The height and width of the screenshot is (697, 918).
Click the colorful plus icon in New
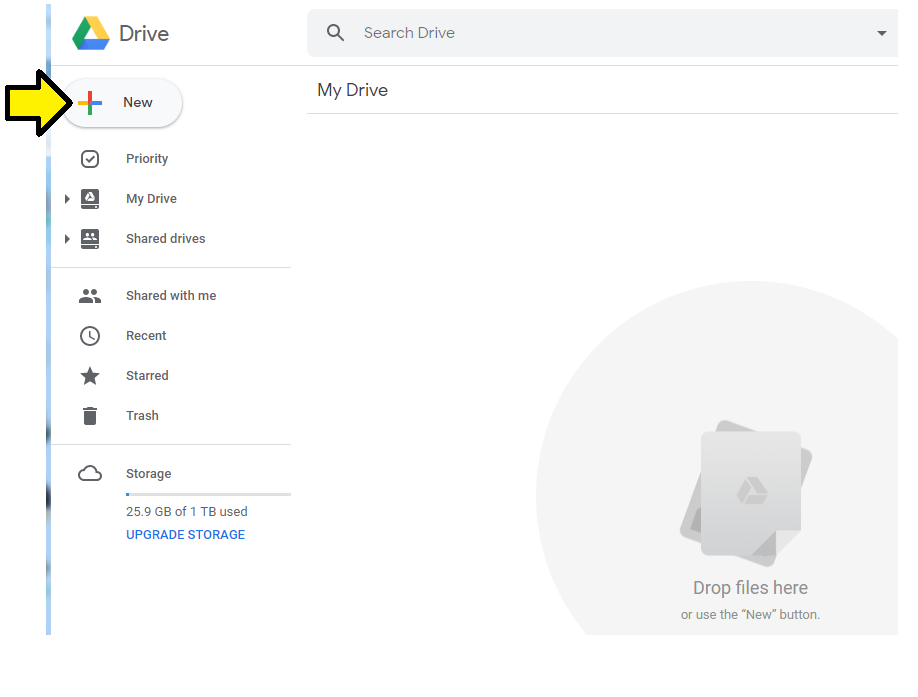(90, 103)
